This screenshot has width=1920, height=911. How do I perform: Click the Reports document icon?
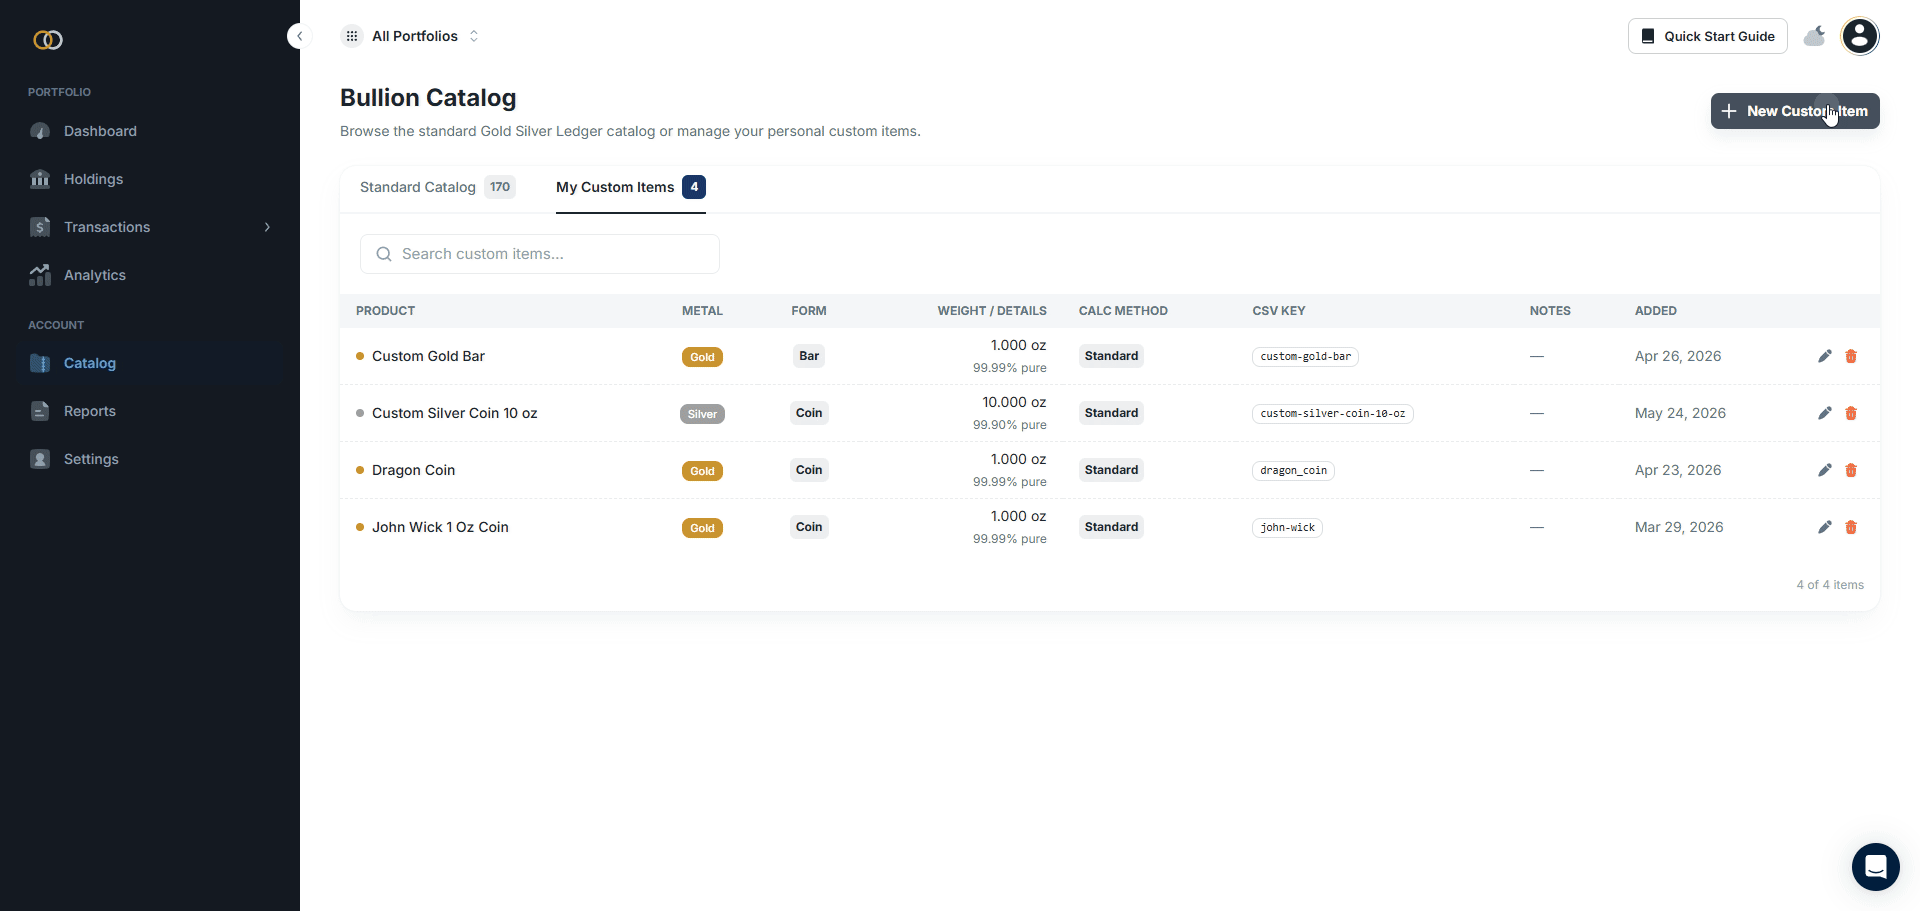pyautogui.click(x=40, y=411)
